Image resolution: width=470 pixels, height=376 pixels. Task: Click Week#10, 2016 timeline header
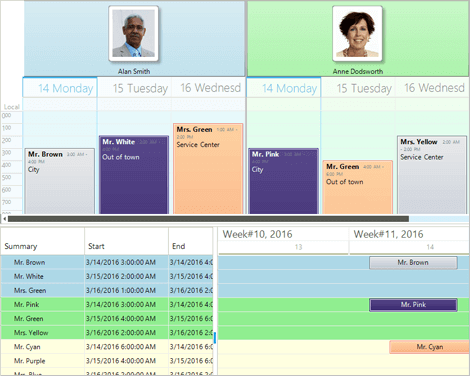point(283,234)
